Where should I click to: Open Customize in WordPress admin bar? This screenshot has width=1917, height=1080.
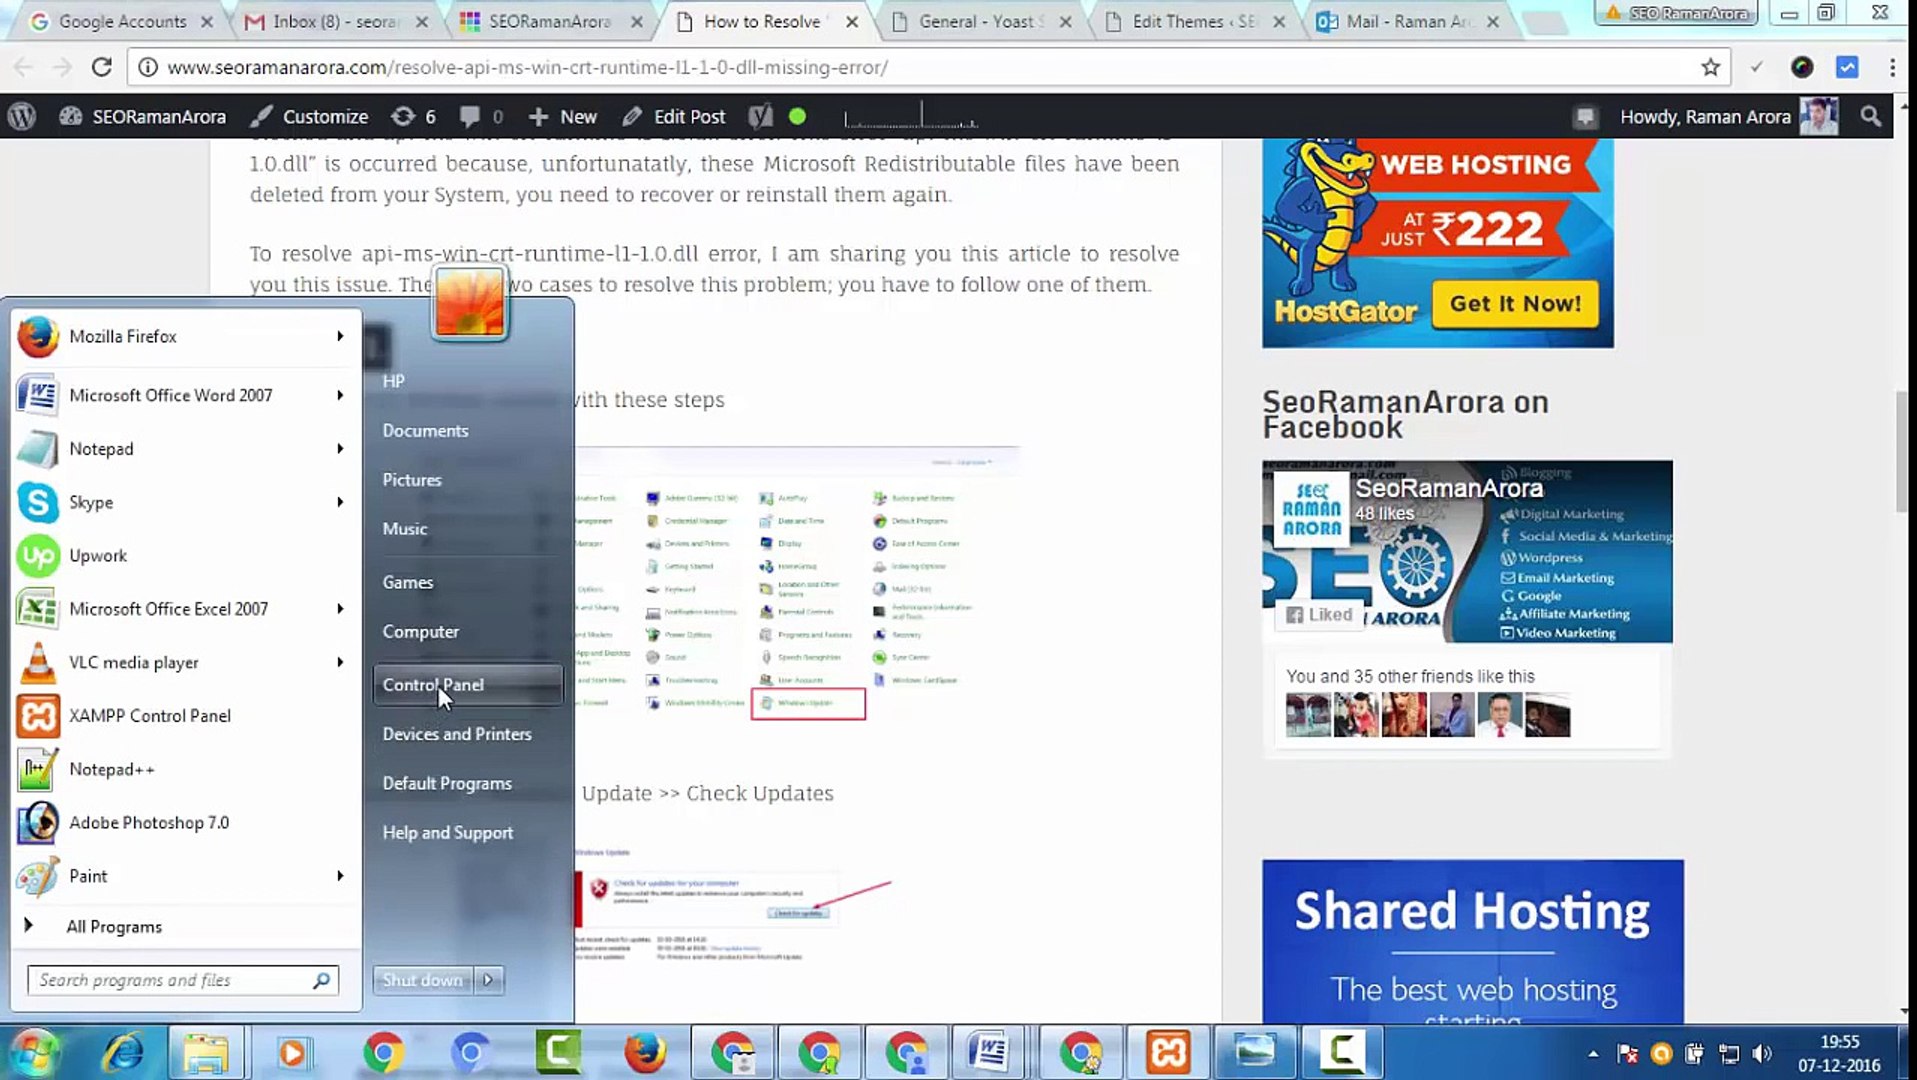click(309, 117)
